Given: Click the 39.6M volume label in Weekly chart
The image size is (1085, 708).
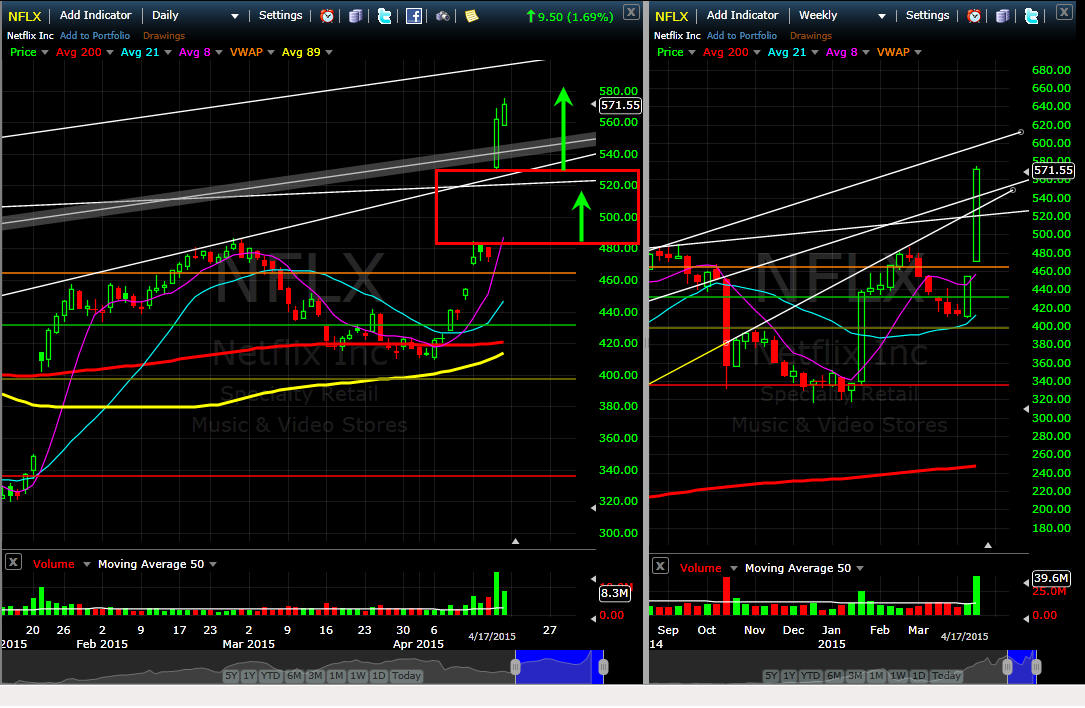Looking at the screenshot, I should point(1051,578).
